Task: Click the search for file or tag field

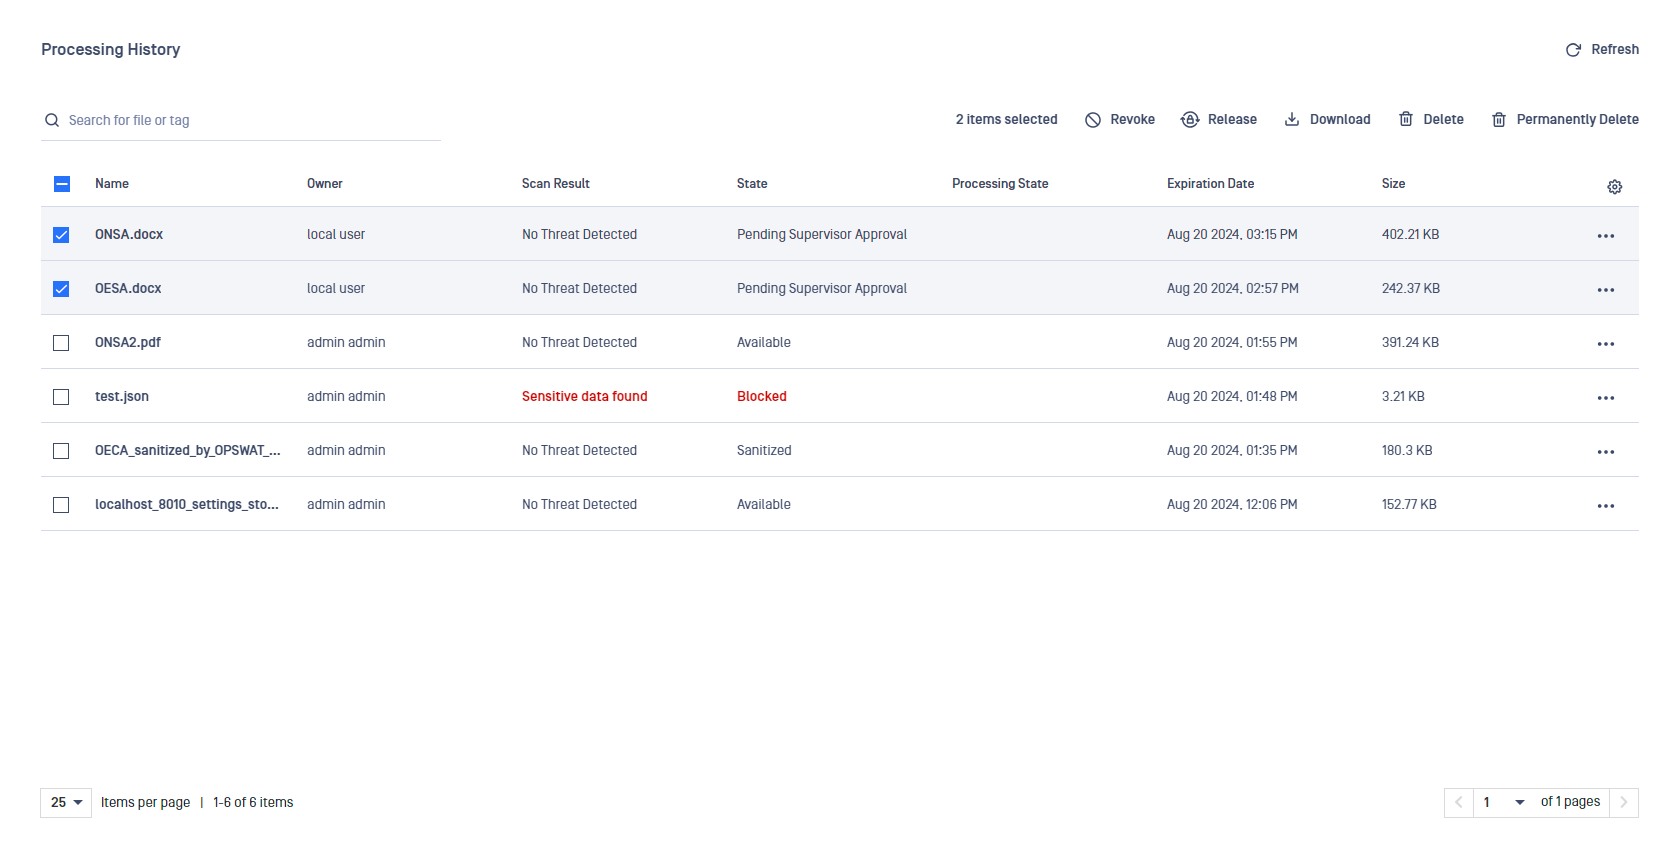Action: pos(250,121)
